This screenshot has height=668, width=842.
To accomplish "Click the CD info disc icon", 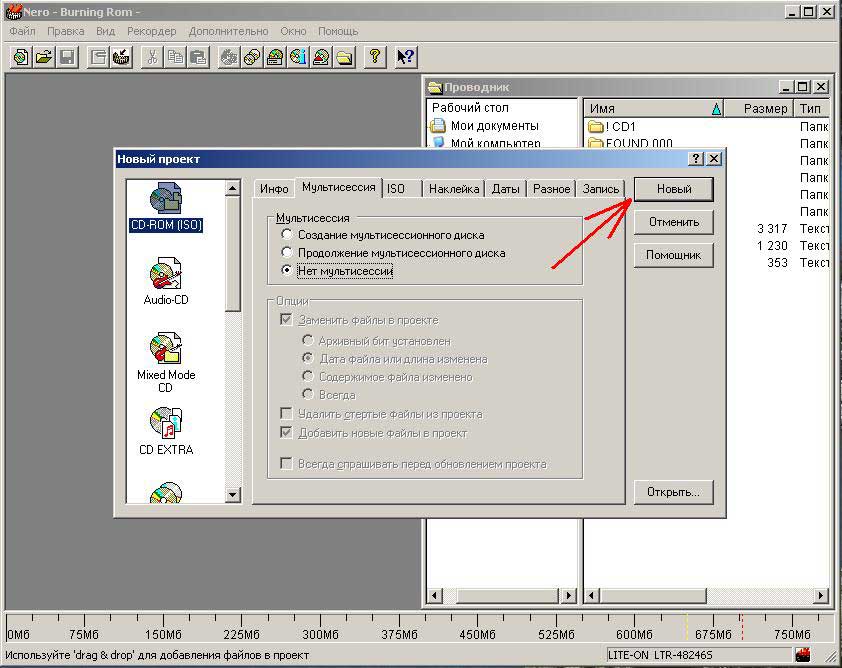I will click(x=298, y=56).
